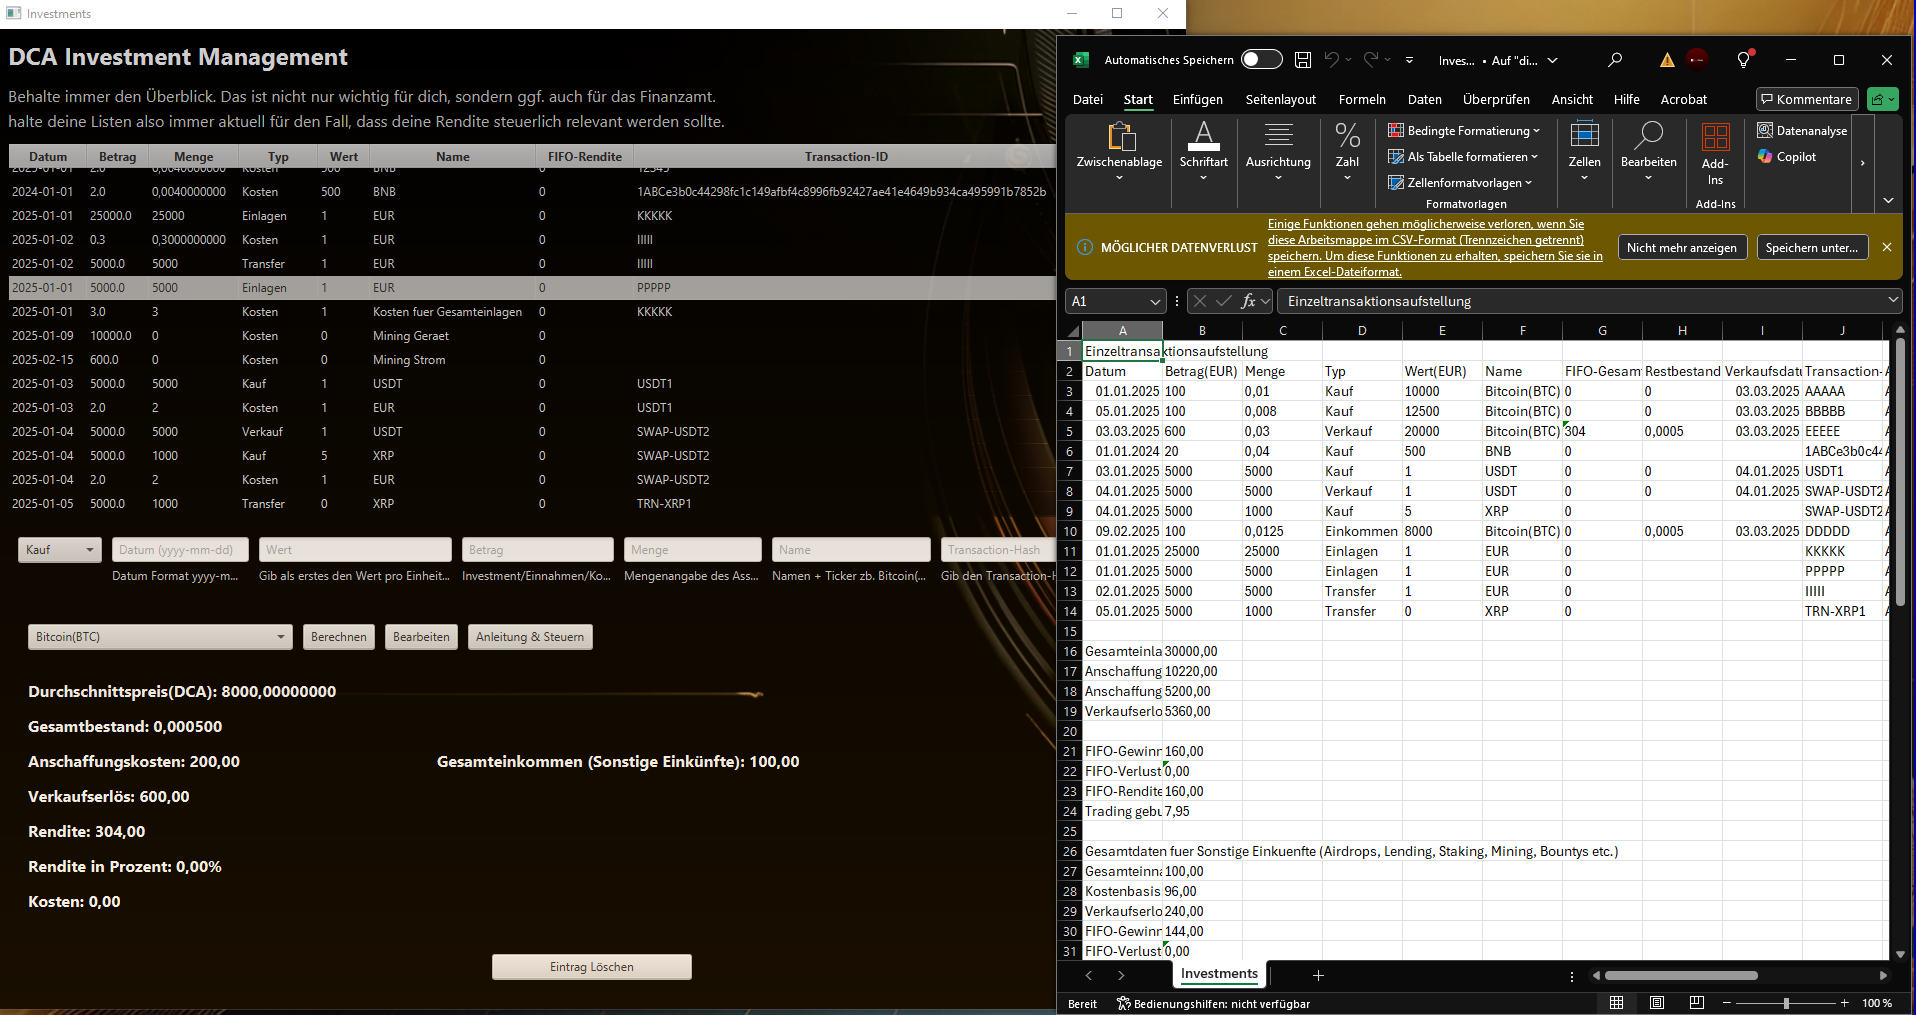
Task: Switch to the Formeln ribbon tab
Action: click(x=1361, y=99)
